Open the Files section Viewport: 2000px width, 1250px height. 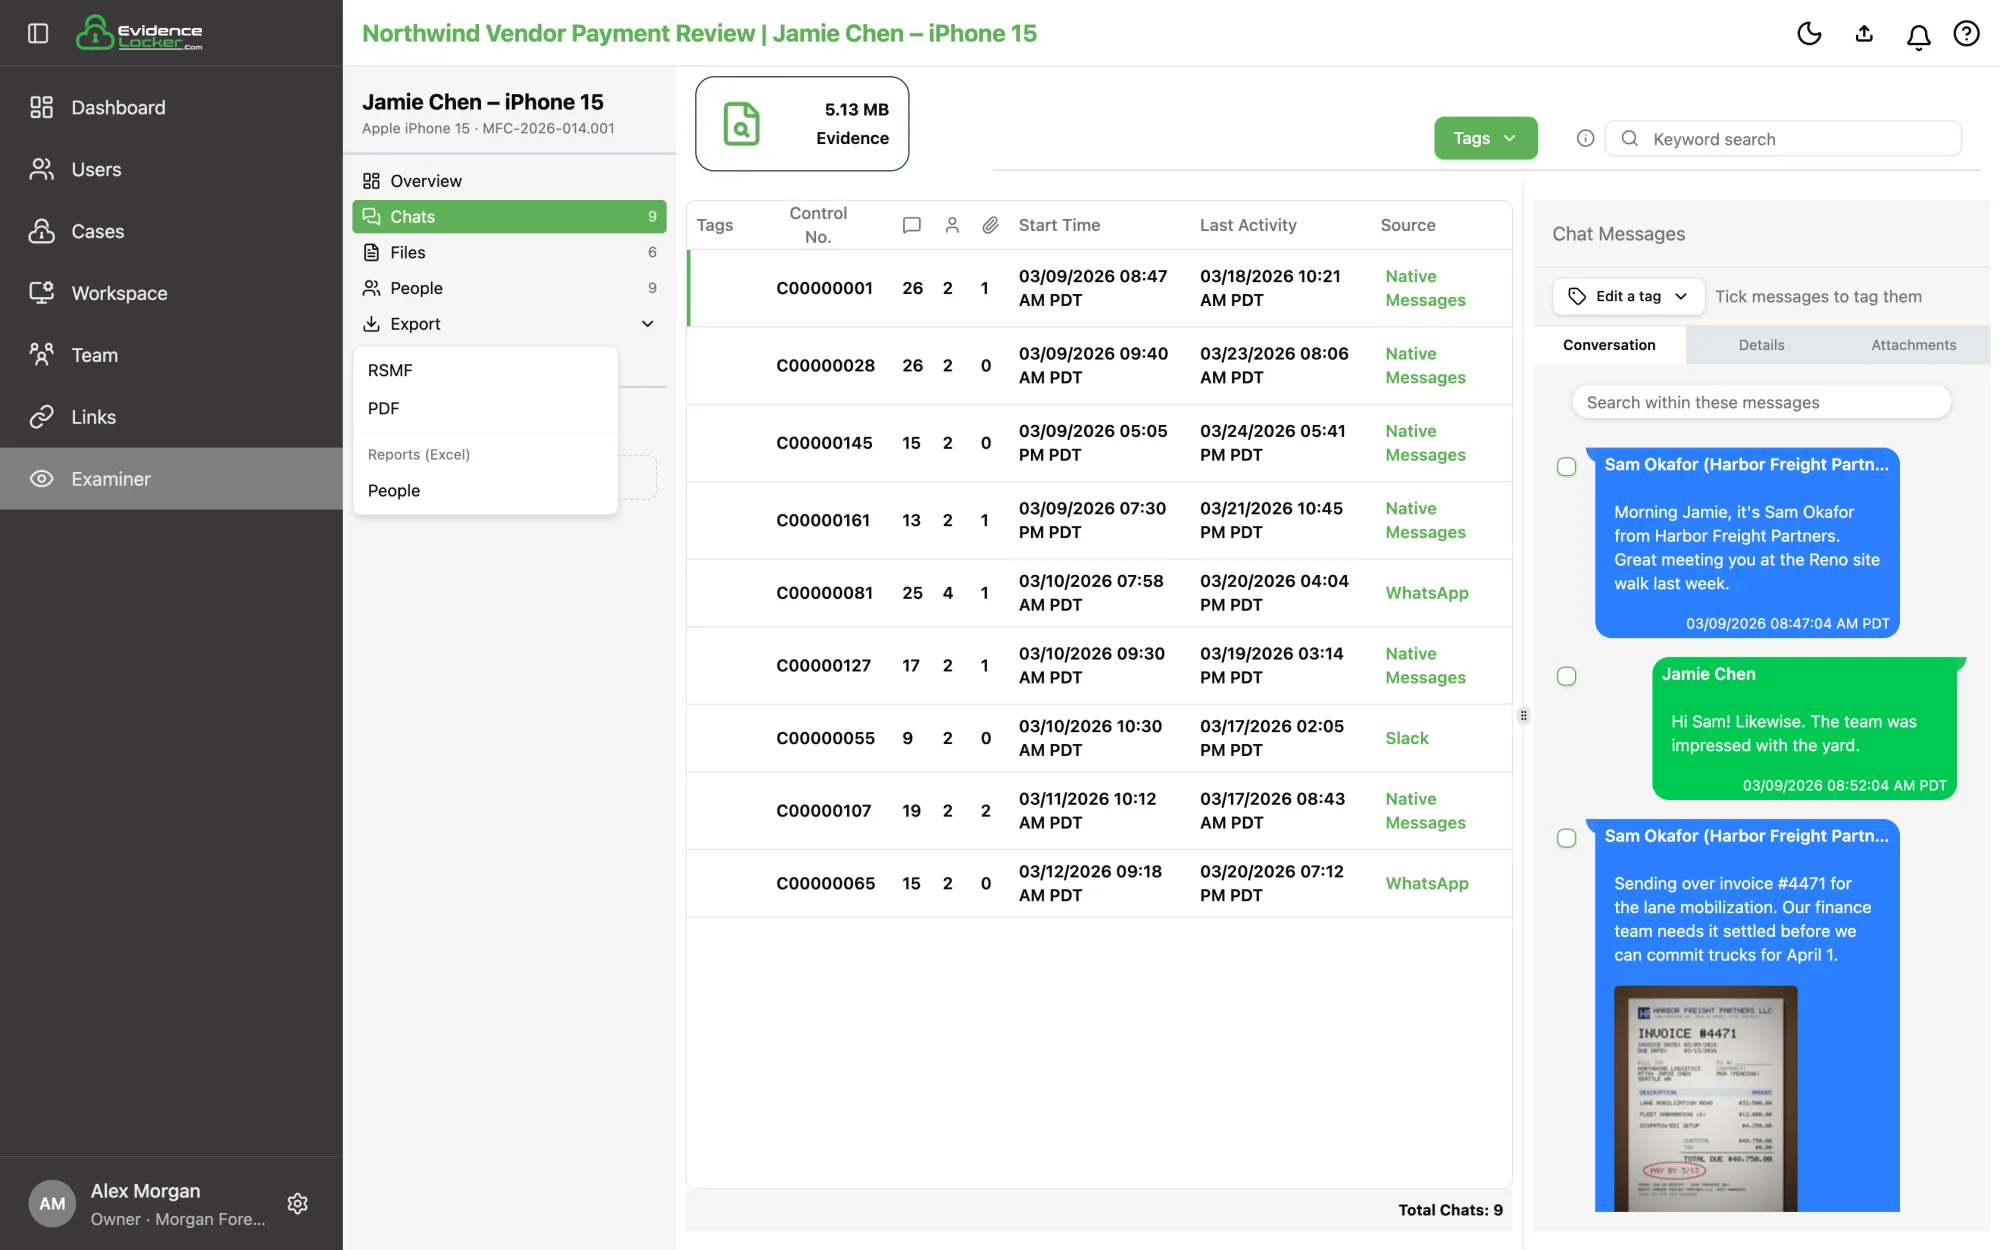[x=509, y=252]
